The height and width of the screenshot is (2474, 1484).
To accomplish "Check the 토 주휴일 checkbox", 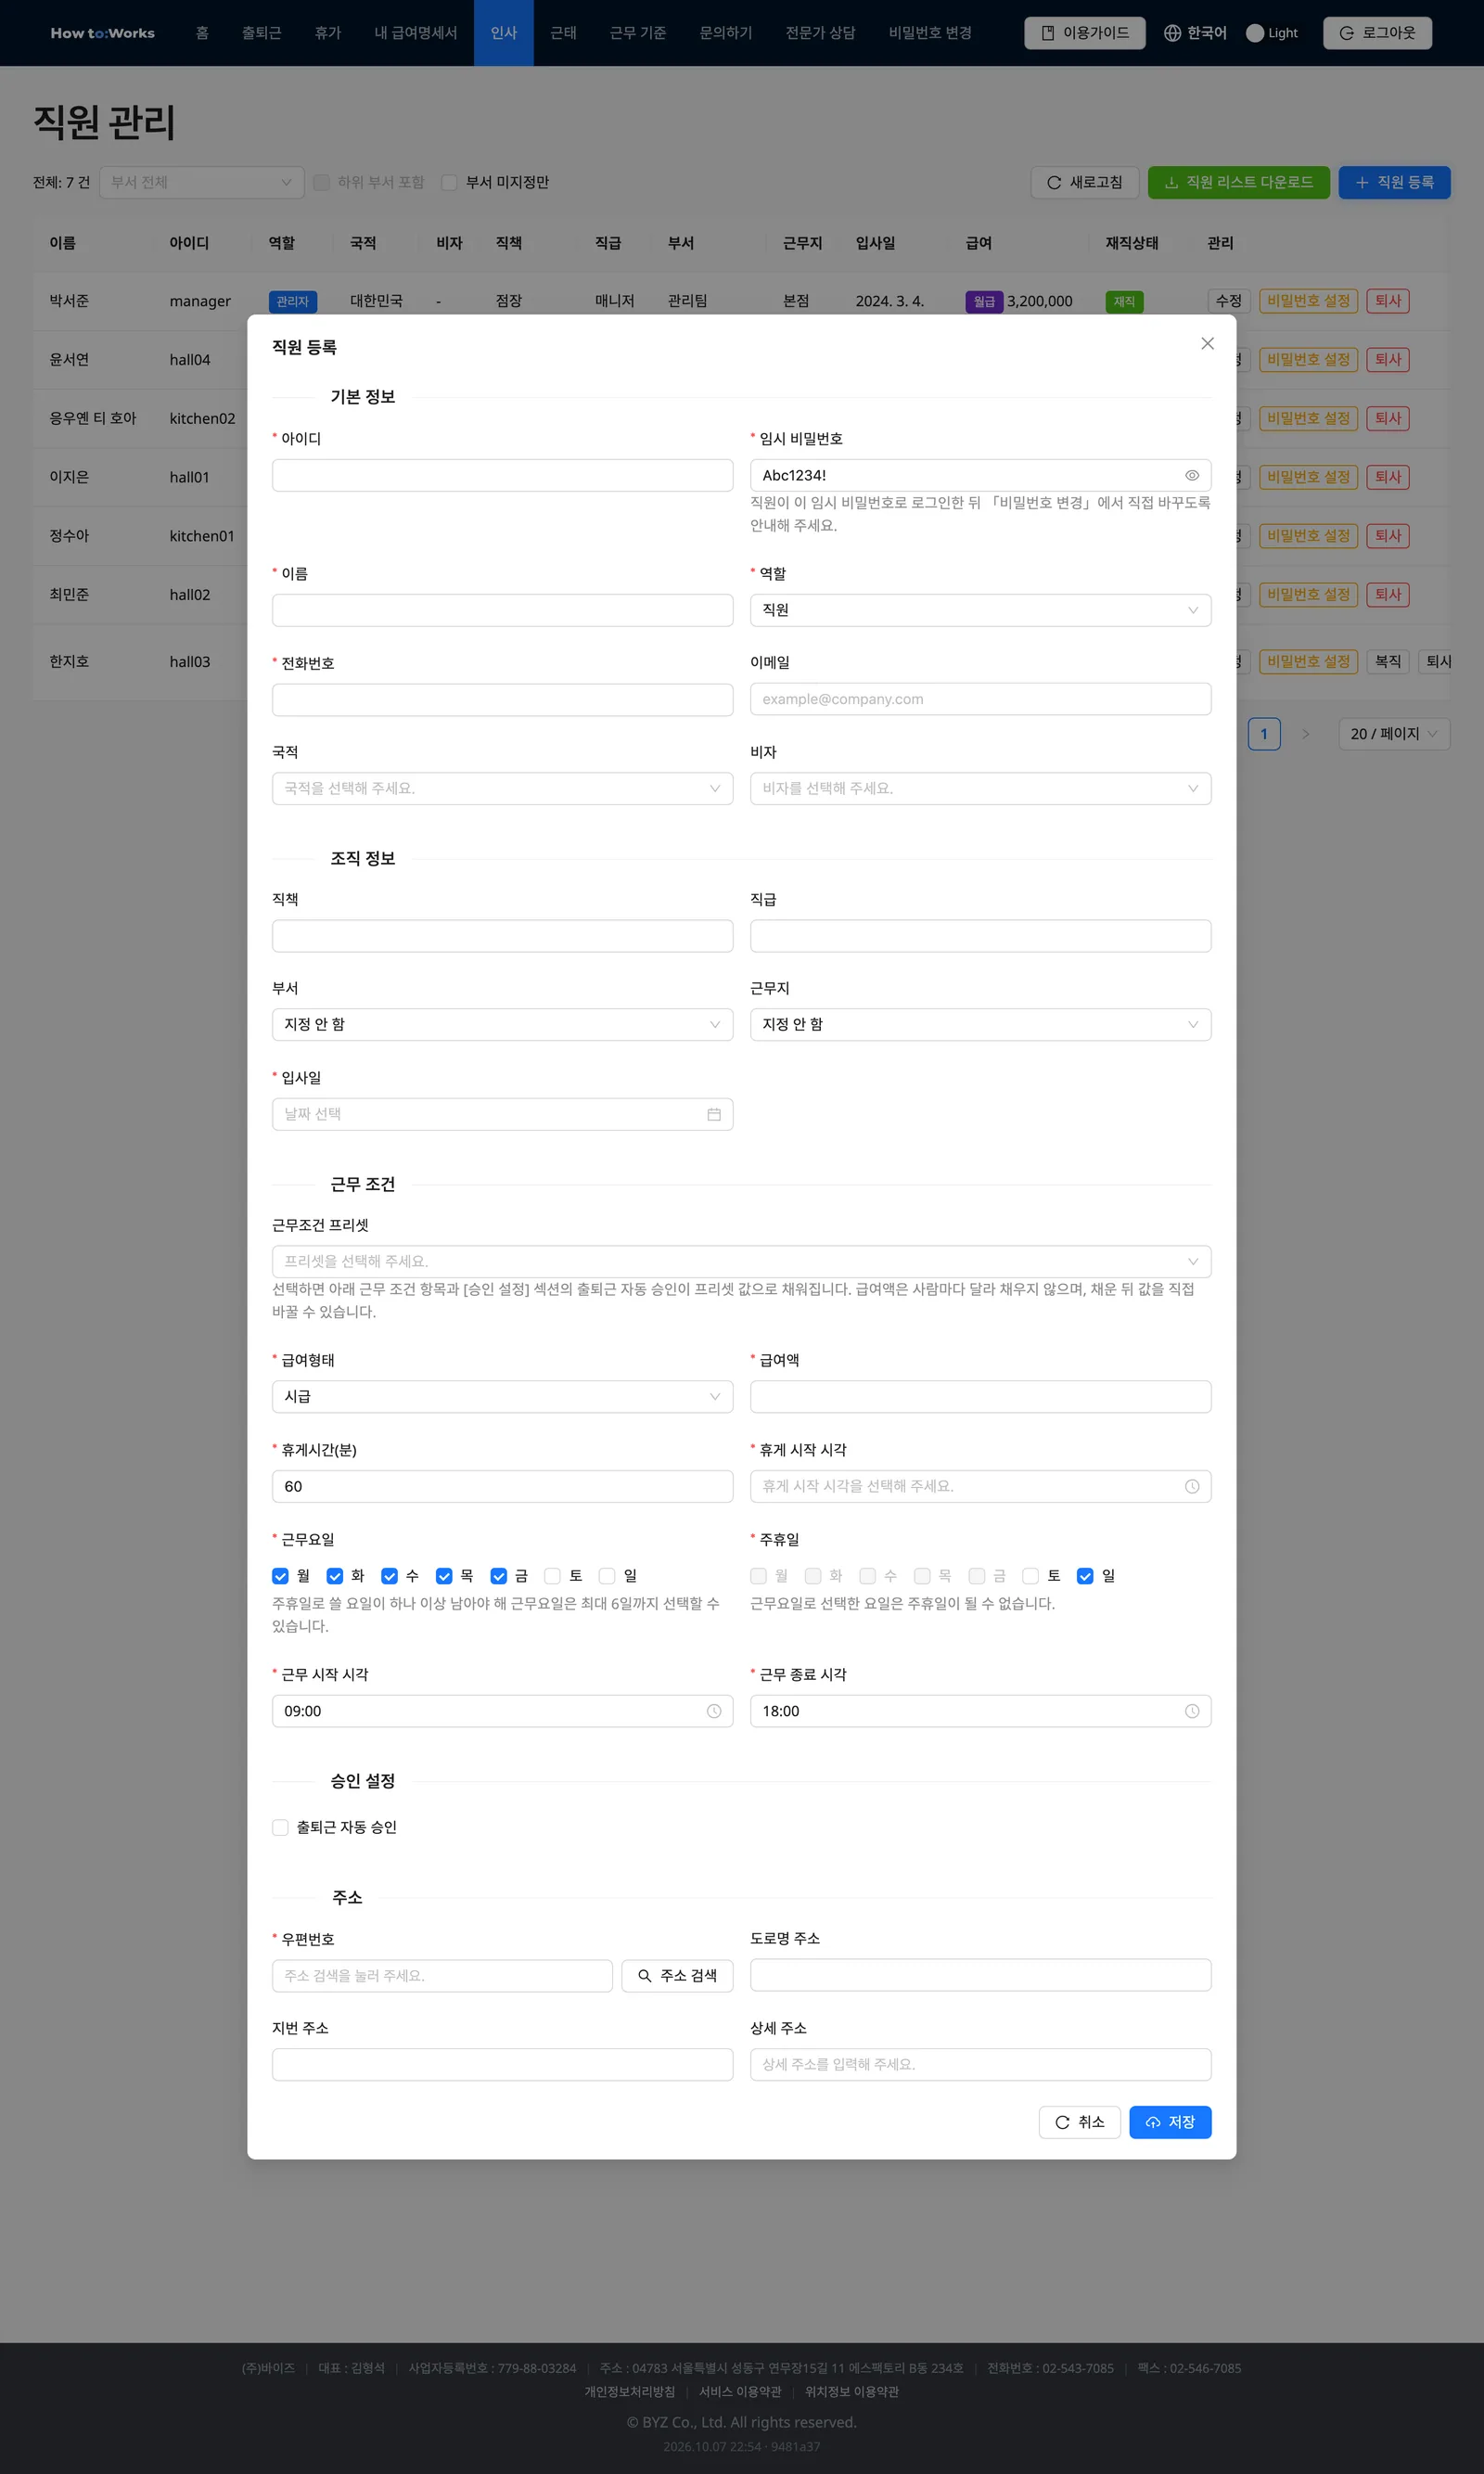I will tap(1030, 1576).
